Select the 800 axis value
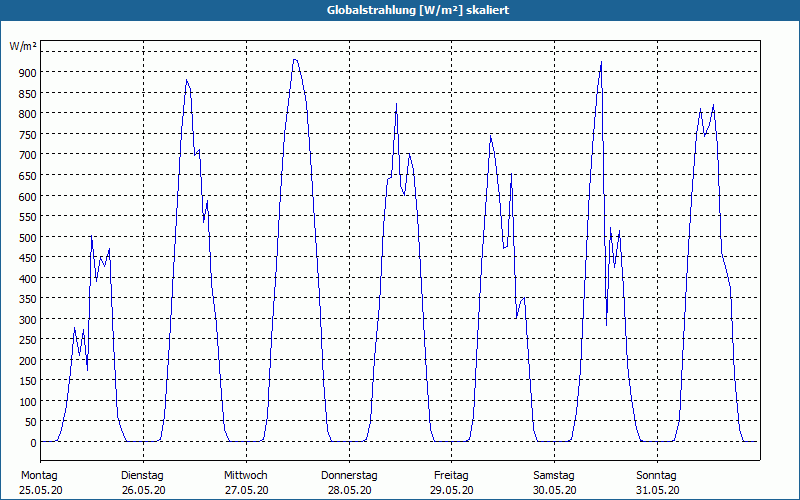 tap(27, 114)
